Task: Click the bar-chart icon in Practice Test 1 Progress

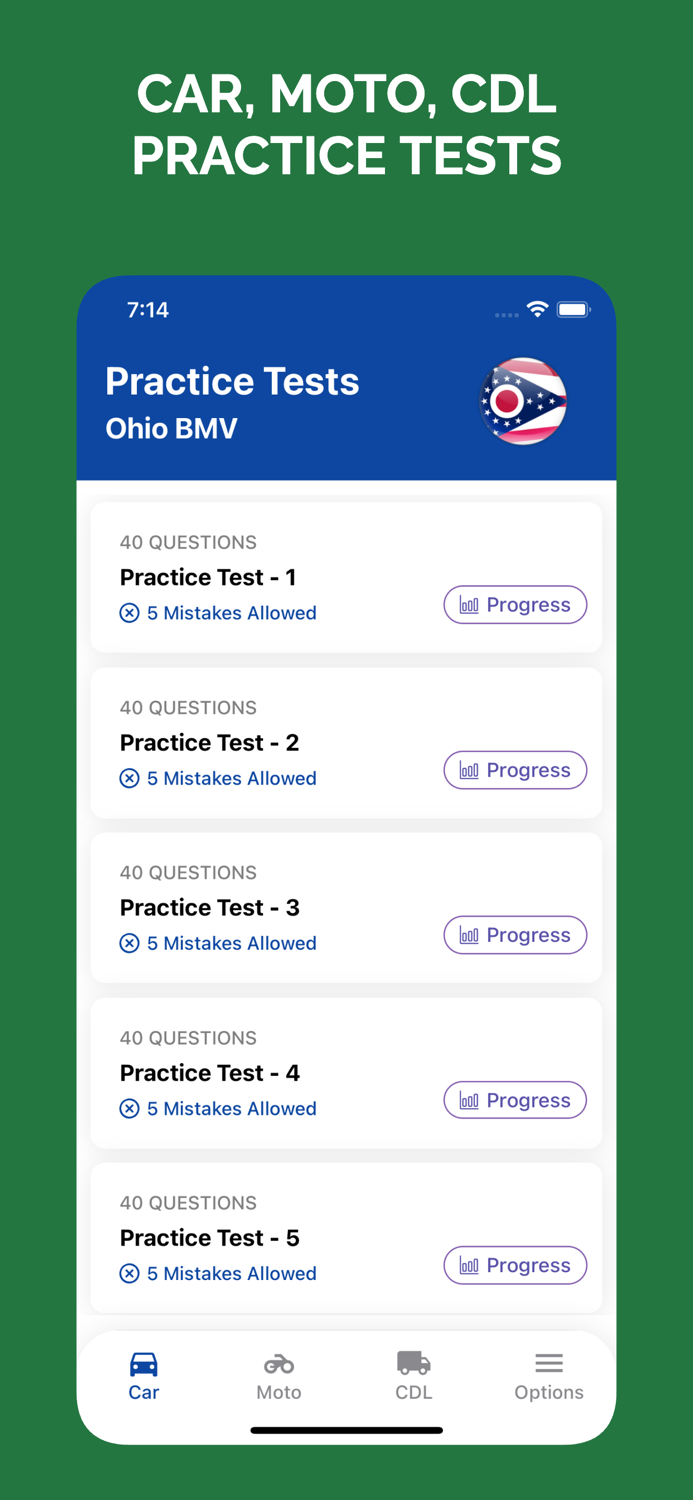Action: click(468, 604)
